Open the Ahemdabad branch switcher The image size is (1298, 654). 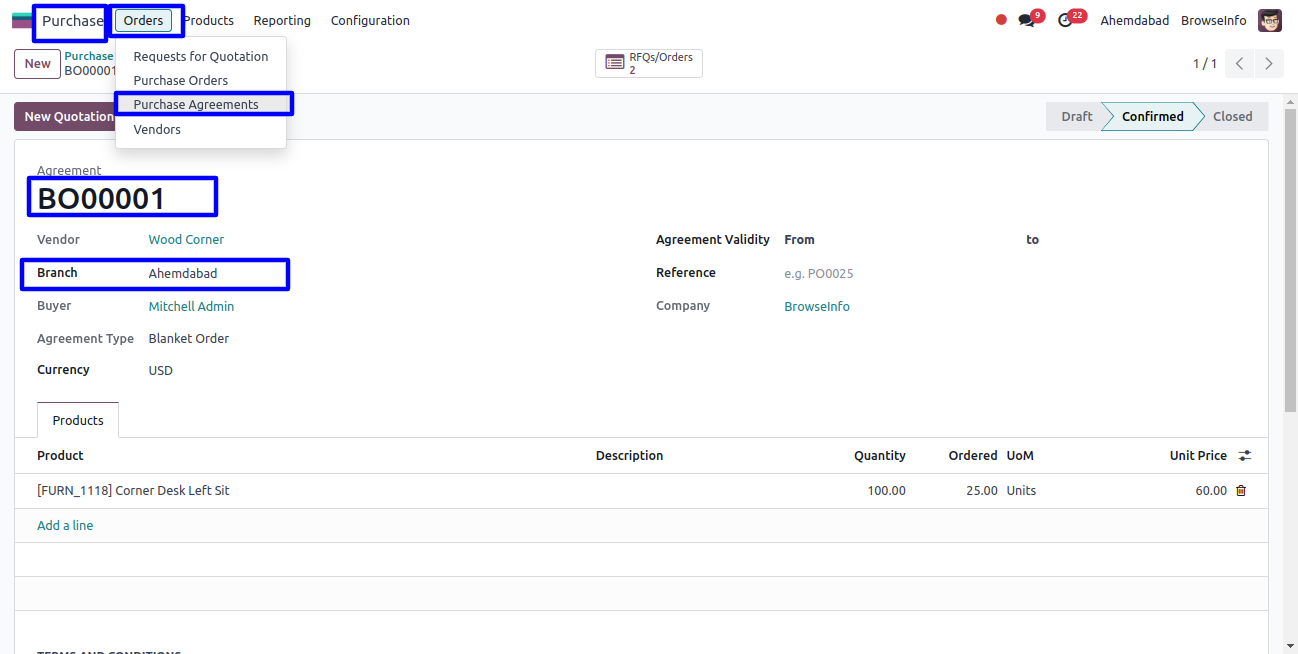[x=1134, y=21]
